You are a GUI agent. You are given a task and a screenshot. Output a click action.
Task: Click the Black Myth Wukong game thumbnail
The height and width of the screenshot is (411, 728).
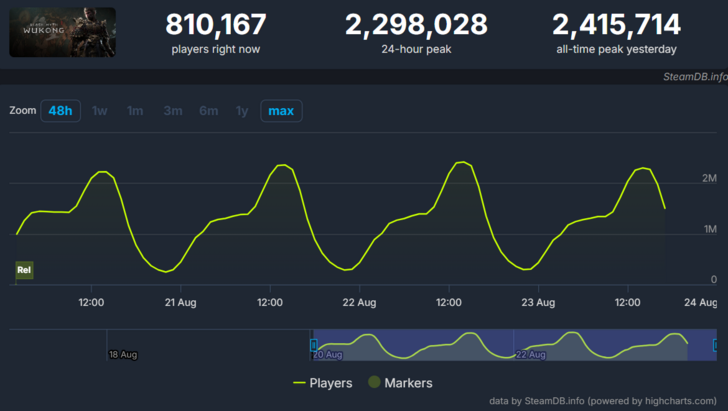63,32
